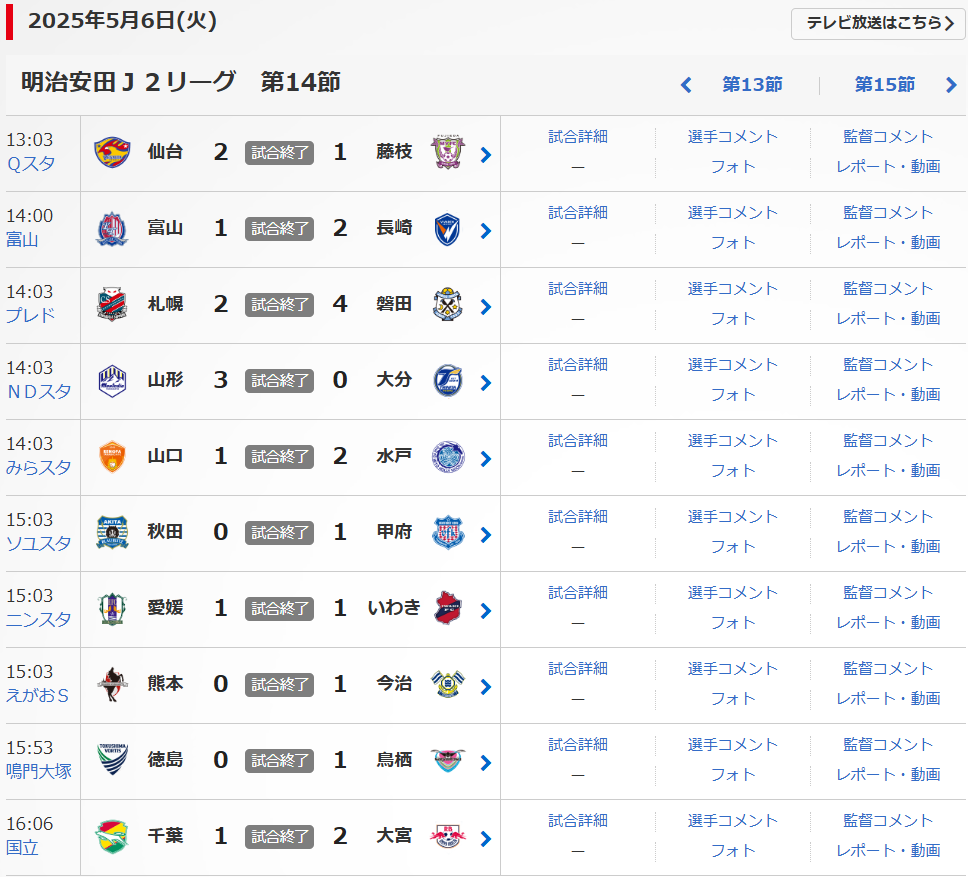This screenshot has width=968, height=877.
Task: Click the Chiba team crest icon
Action: coord(111,837)
